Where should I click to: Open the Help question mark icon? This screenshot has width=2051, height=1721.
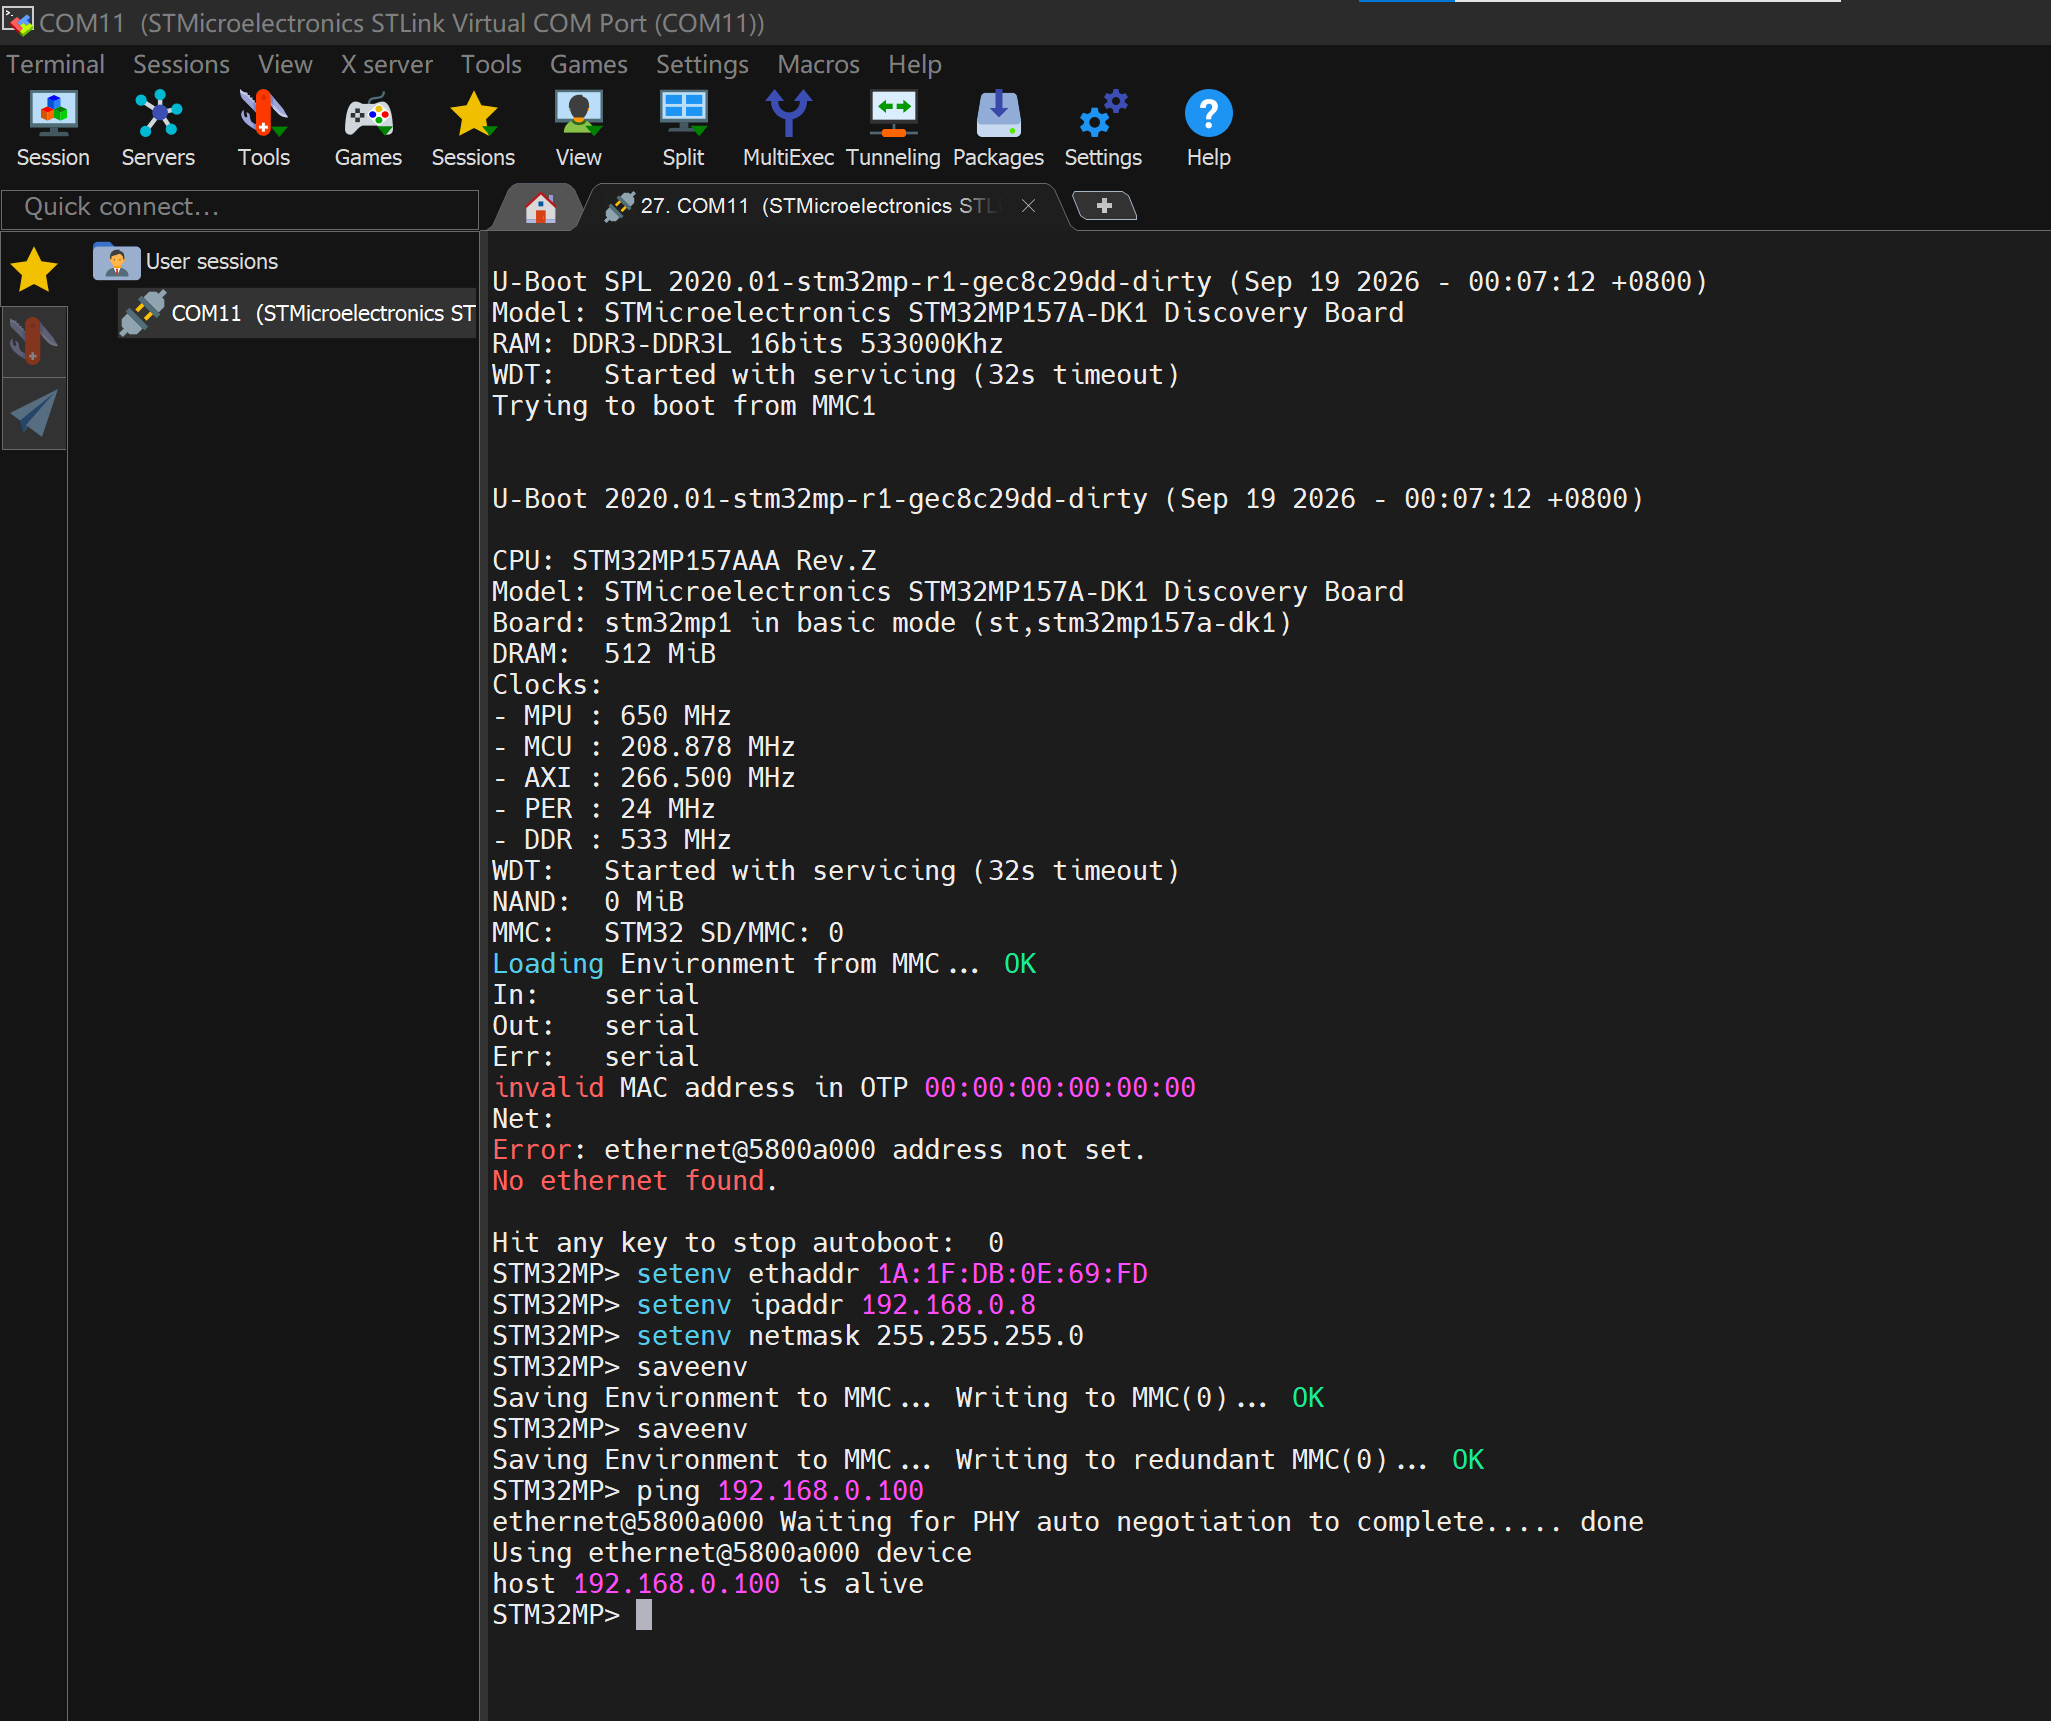coord(1208,129)
